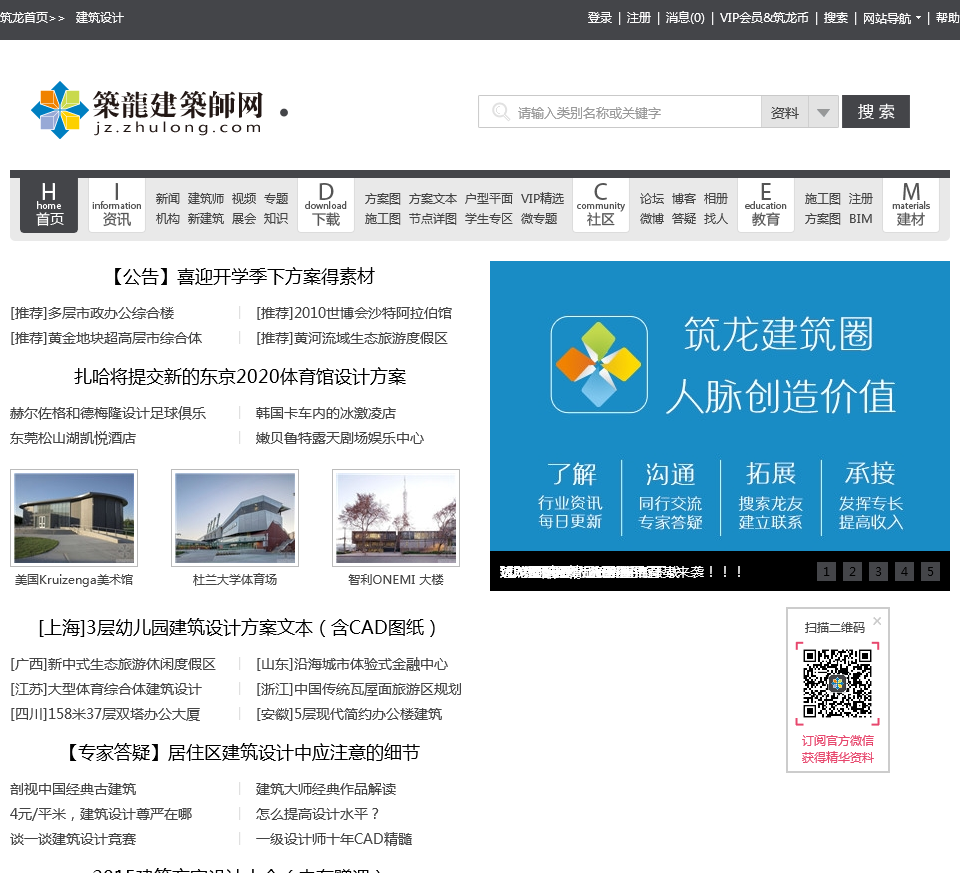Click the 搜索 search button
The height and width of the screenshot is (873, 960).
point(876,111)
